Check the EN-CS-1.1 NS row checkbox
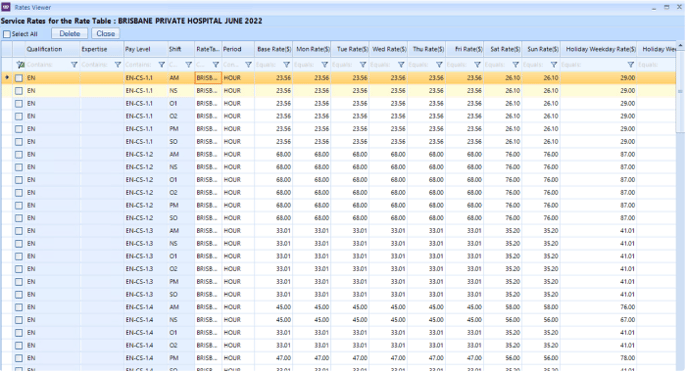Screen dimensions: 687x372 pos(18,91)
